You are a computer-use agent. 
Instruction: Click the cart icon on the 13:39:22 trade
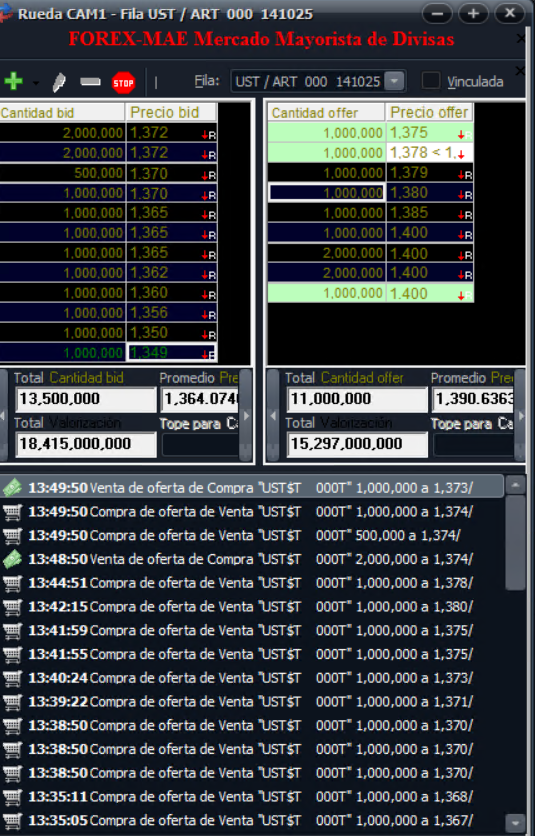pyautogui.click(x=12, y=702)
